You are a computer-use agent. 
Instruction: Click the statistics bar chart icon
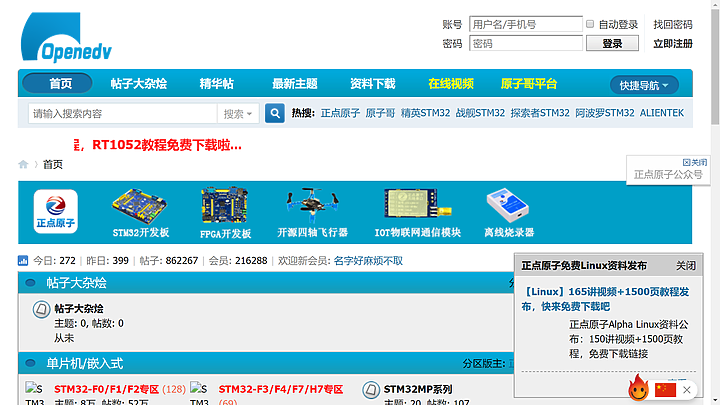tap(23, 260)
